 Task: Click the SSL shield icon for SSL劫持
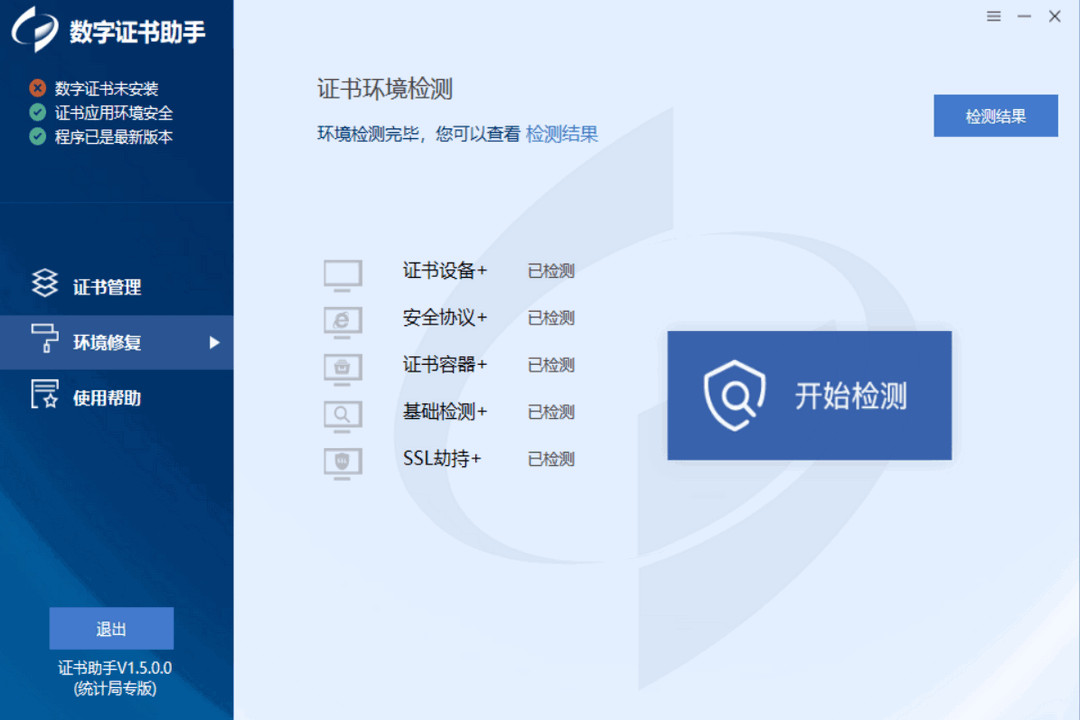(343, 463)
